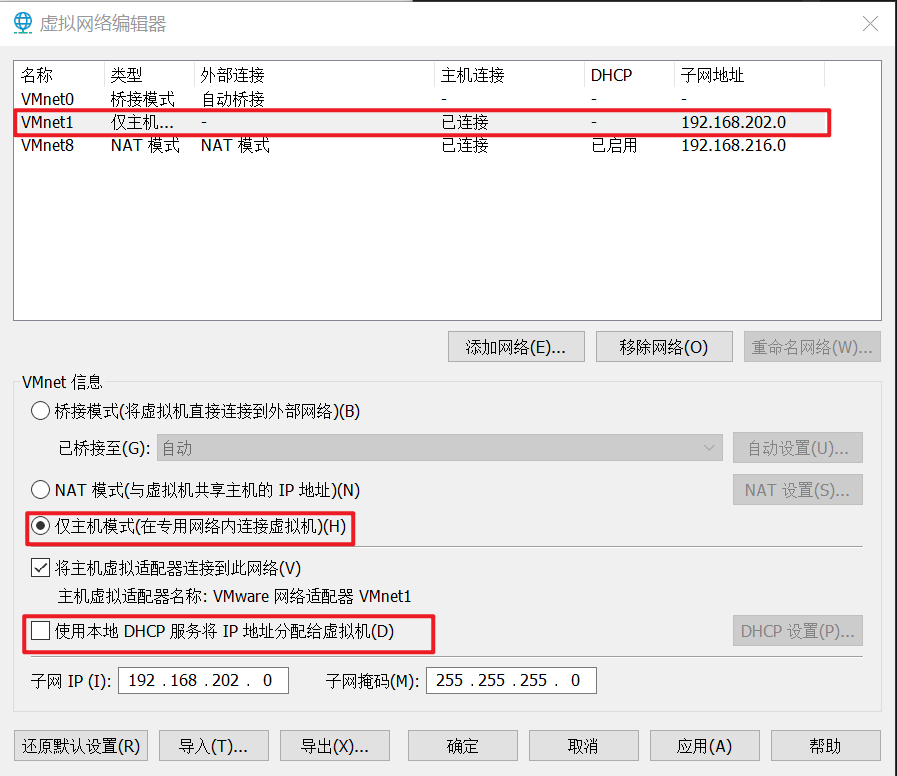This screenshot has width=897, height=776.
Task: Click the 添加网络(E)... button
Action: point(516,347)
